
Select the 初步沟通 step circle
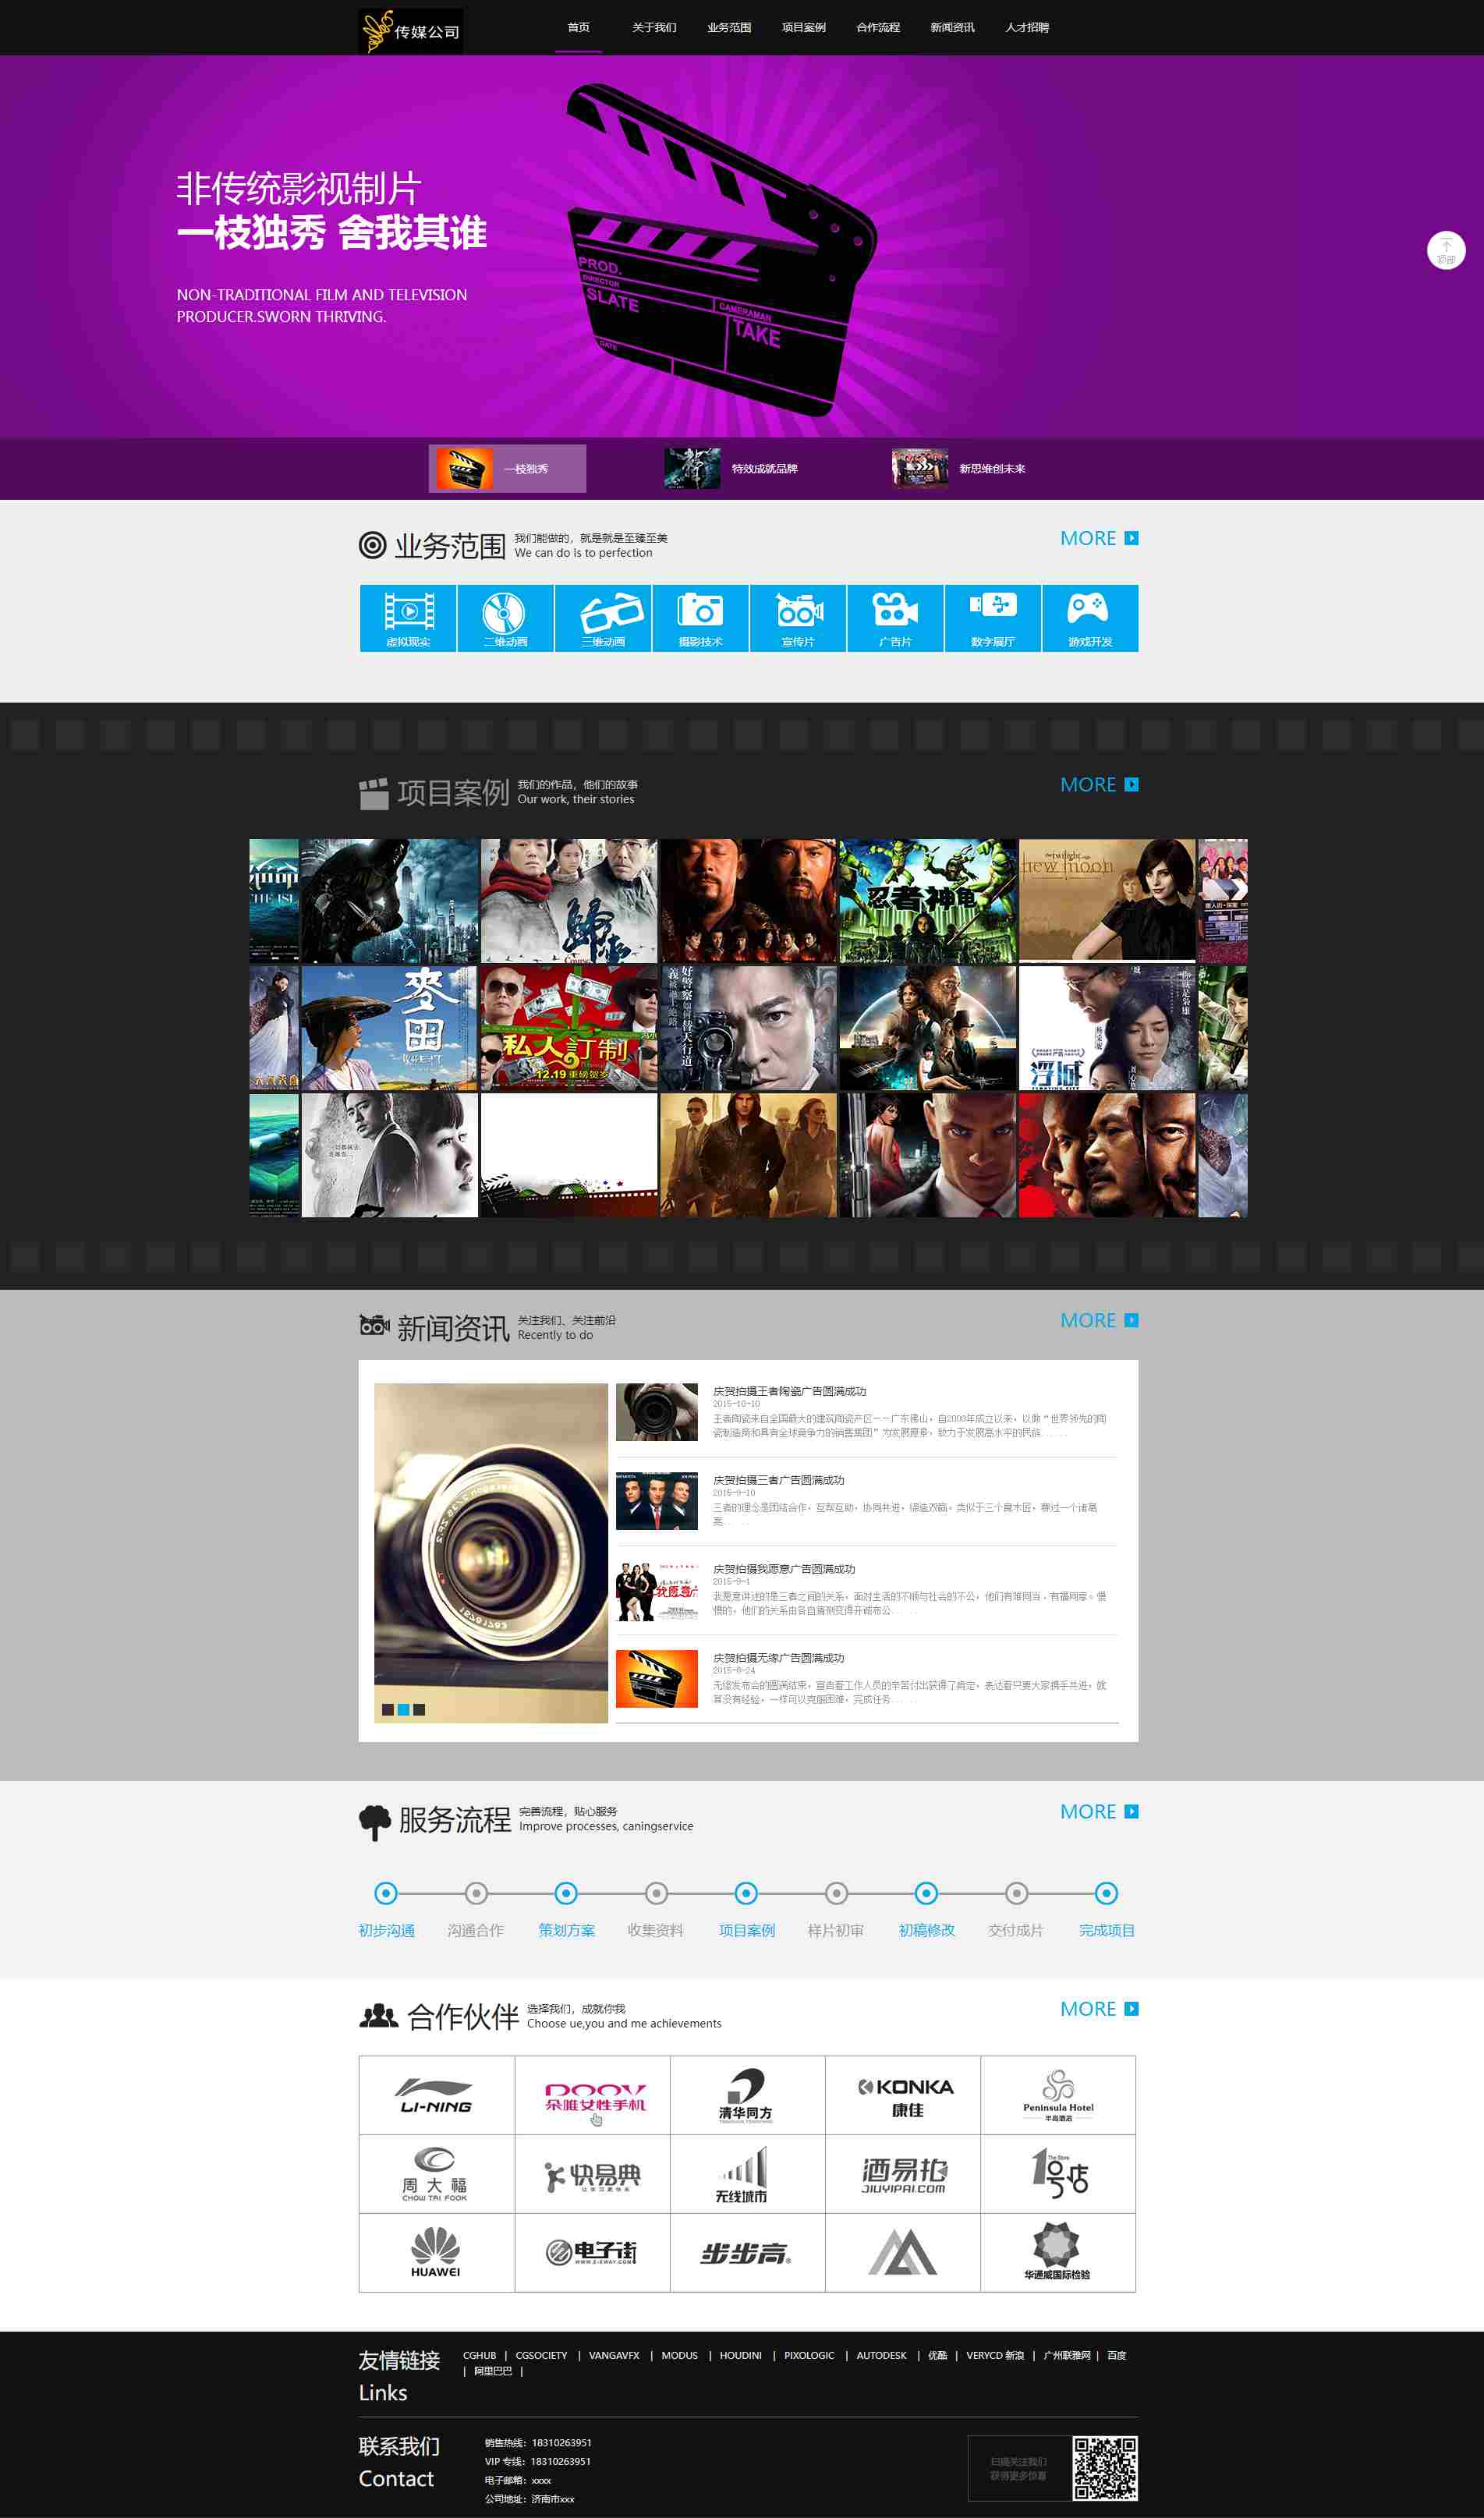click(x=386, y=1892)
